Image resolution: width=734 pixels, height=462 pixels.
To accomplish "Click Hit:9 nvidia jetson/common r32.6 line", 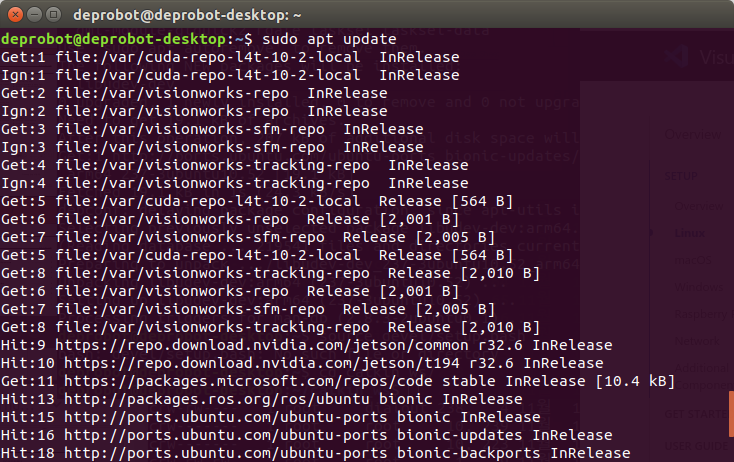I will coord(307,345).
